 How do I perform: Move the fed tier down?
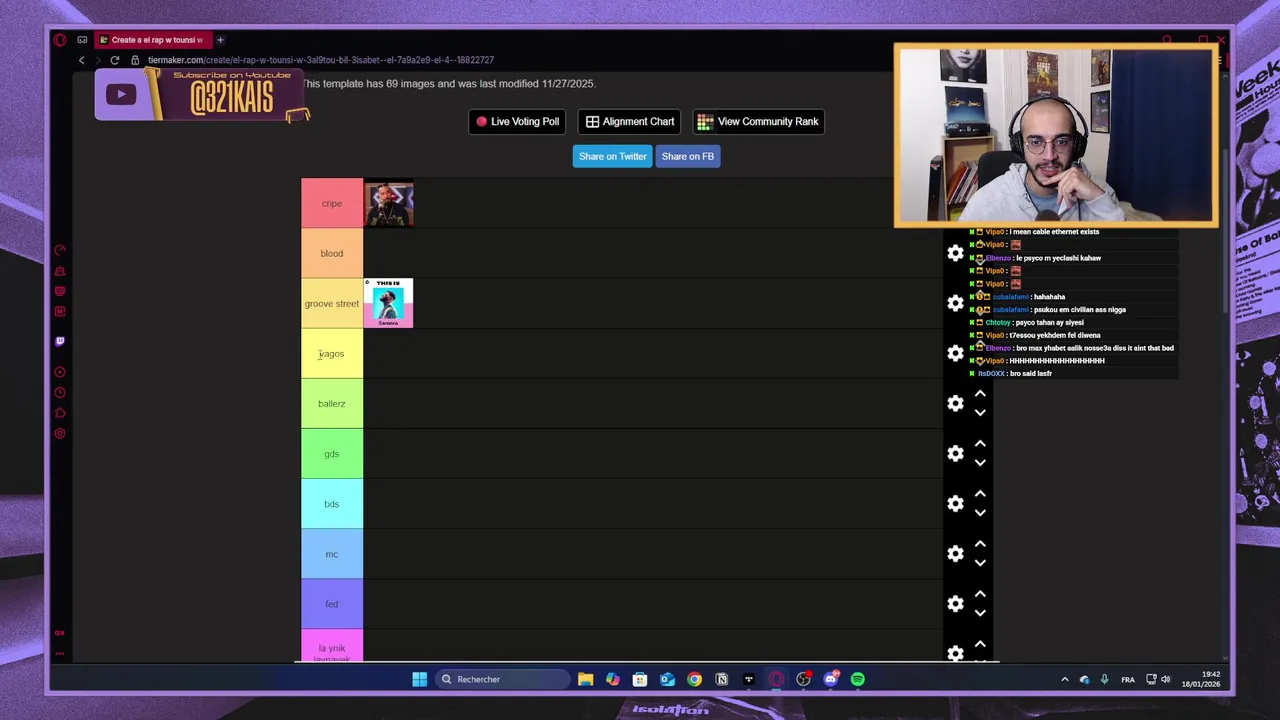click(x=980, y=612)
